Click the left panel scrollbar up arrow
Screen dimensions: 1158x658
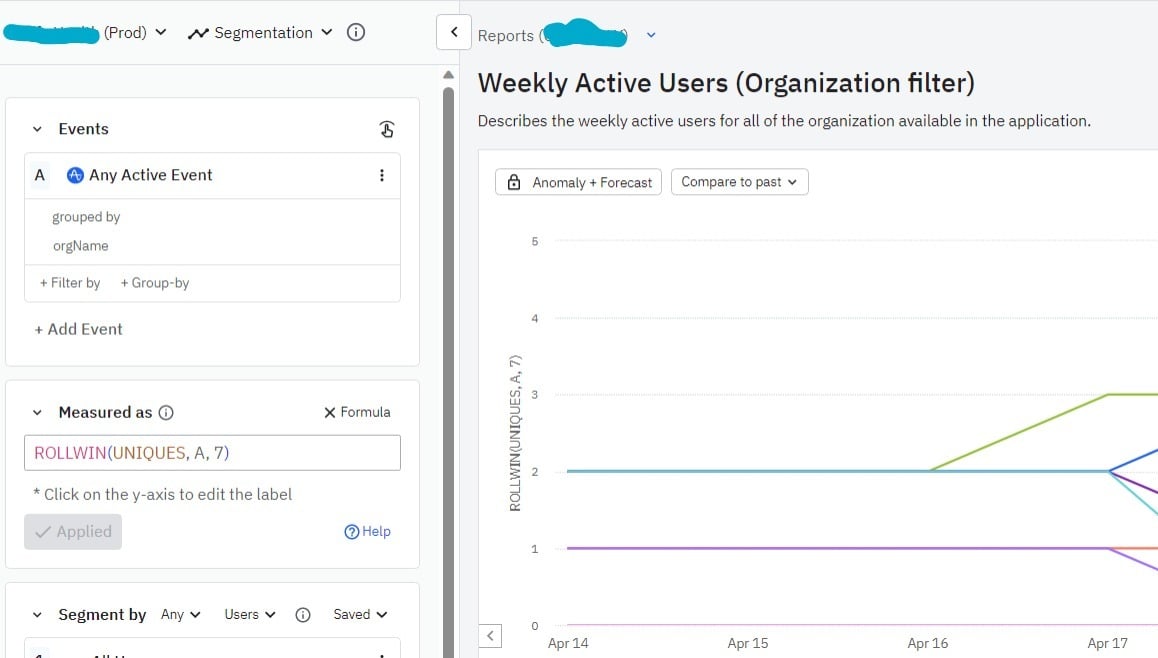[449, 75]
